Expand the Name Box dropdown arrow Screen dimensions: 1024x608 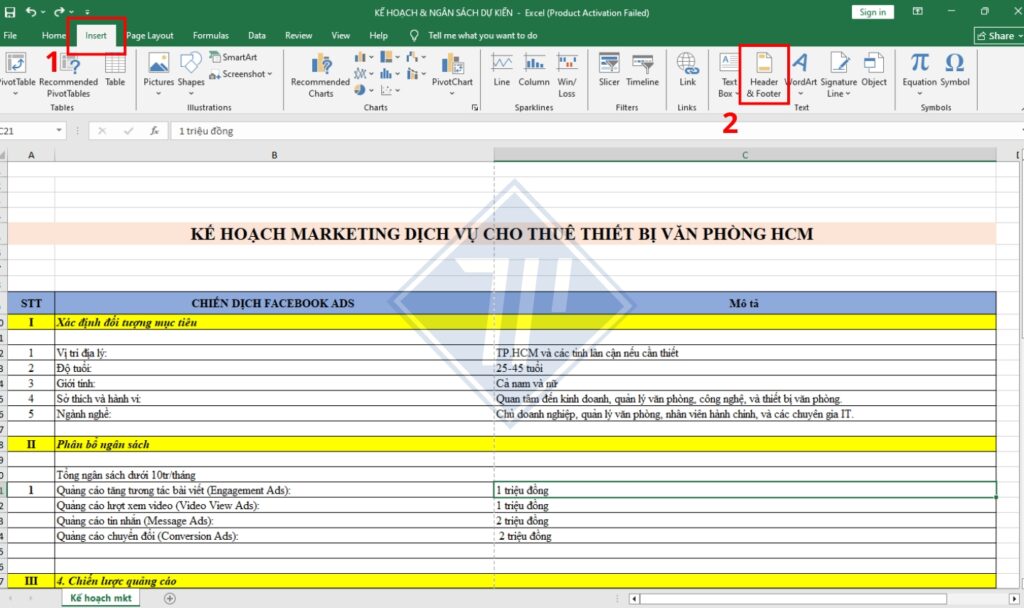tap(60, 131)
